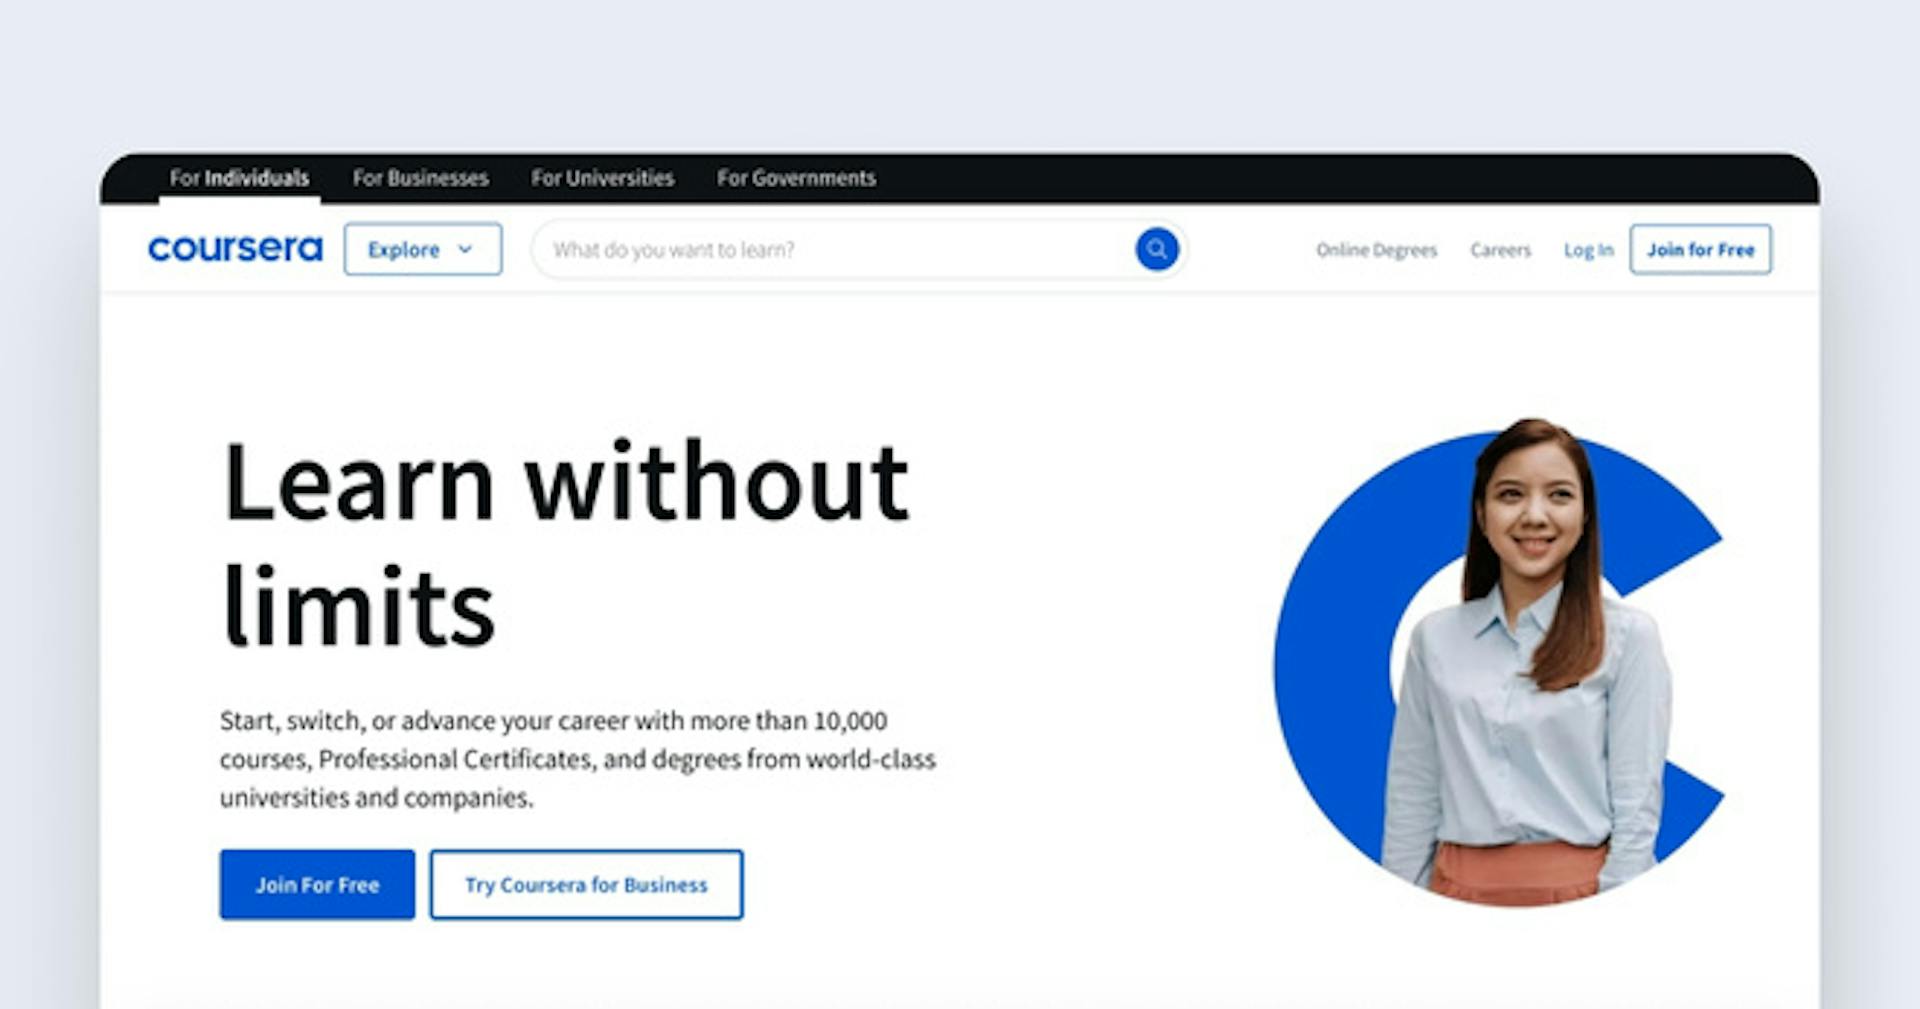Click Join for Free in header
This screenshot has height=1009, width=1920.
coord(1700,249)
